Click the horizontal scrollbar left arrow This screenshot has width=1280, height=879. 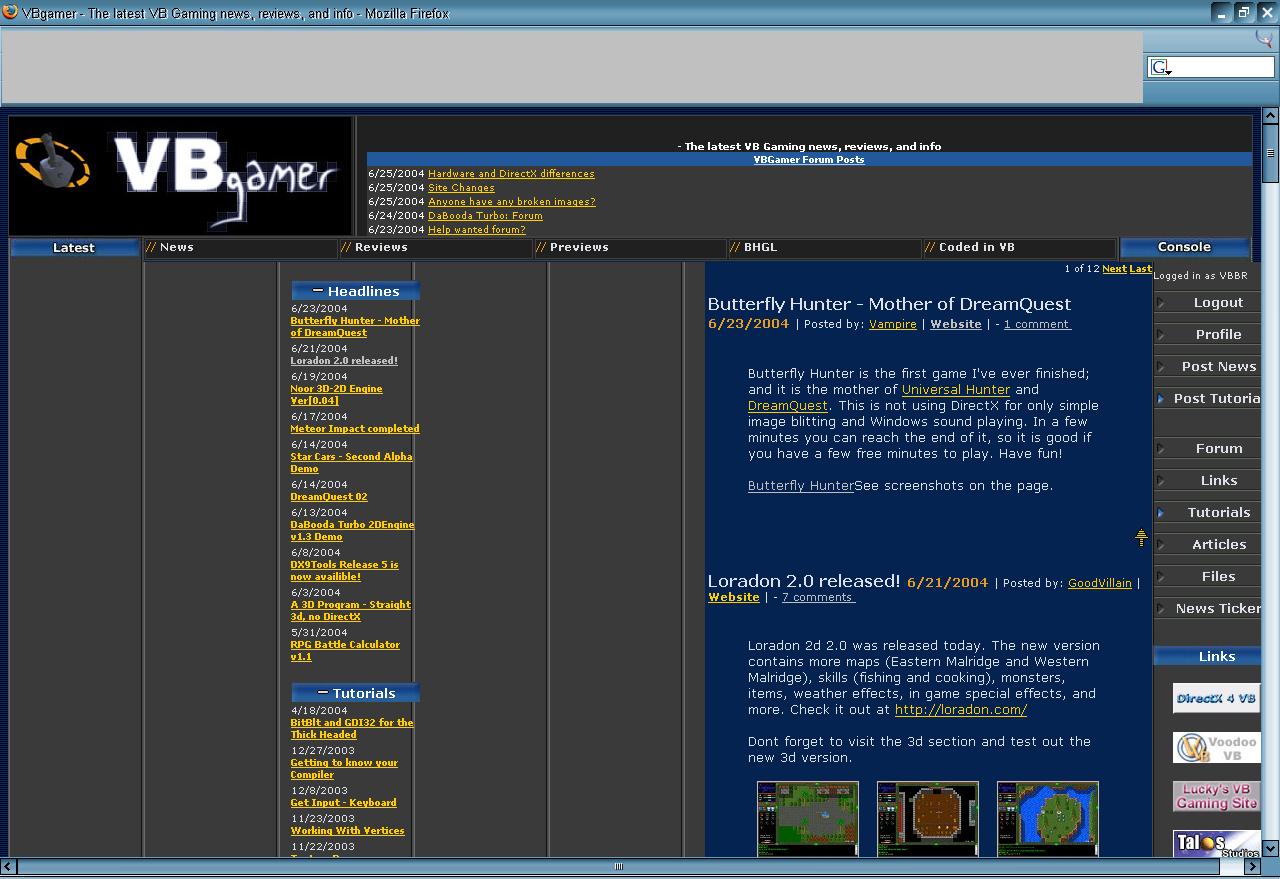click(9, 866)
